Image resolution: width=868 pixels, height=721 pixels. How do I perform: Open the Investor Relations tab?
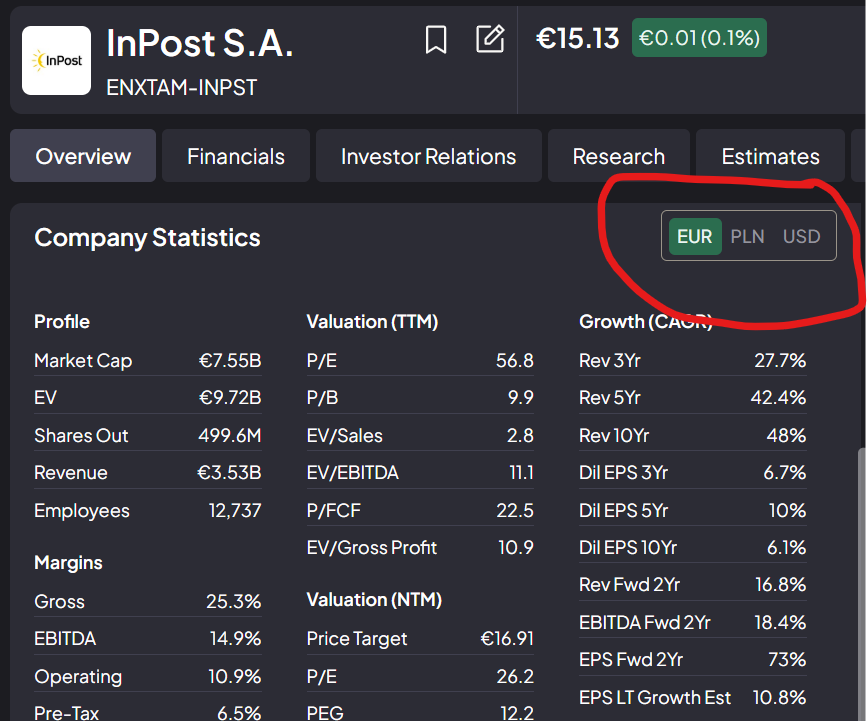[x=428, y=156]
